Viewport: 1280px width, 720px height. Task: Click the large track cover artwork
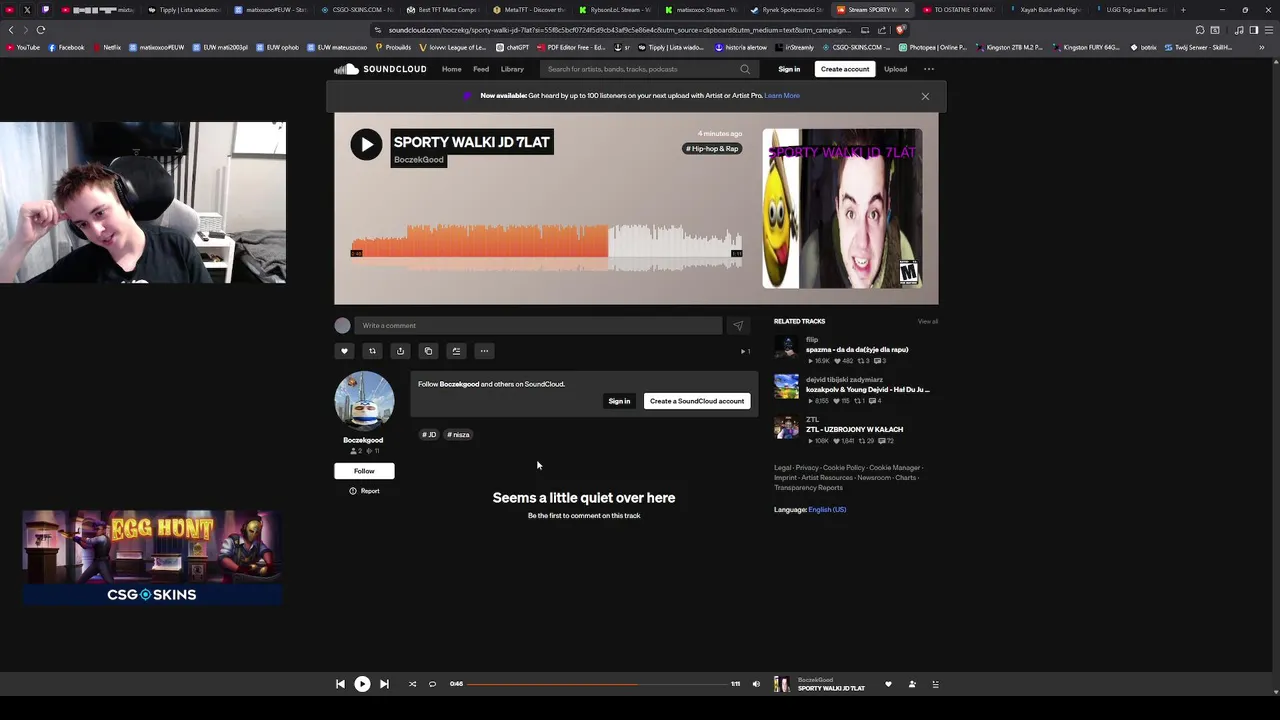coord(842,208)
